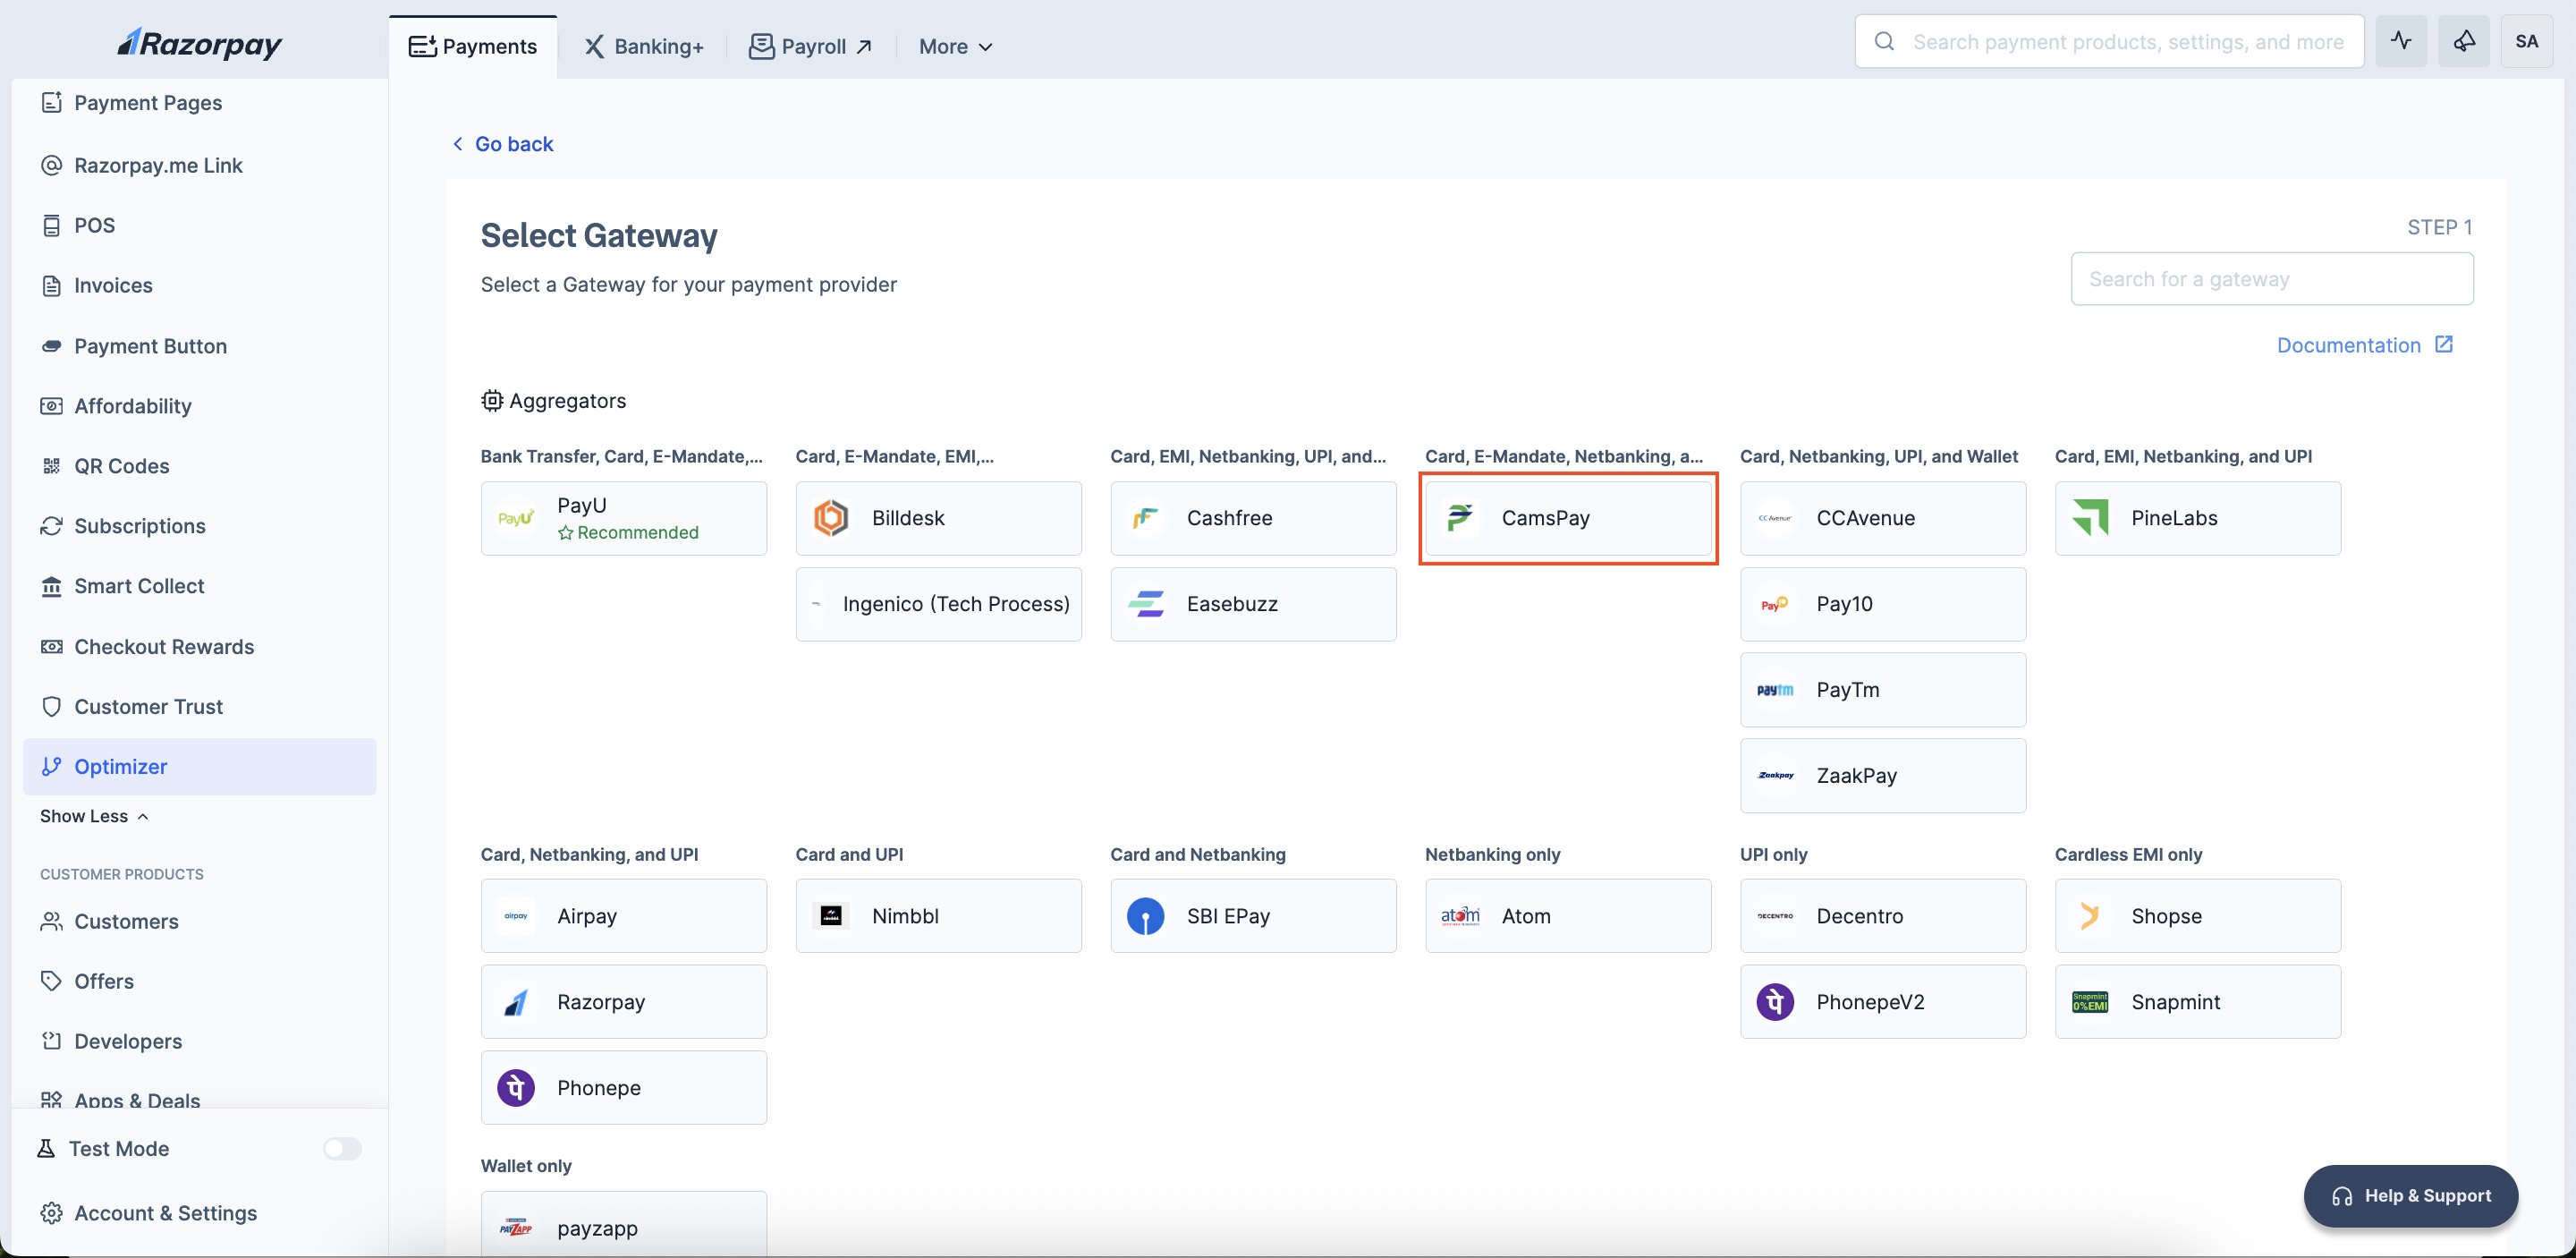The image size is (2576, 1258).
Task: Click the payzapp logo icon
Action: click(x=516, y=1228)
